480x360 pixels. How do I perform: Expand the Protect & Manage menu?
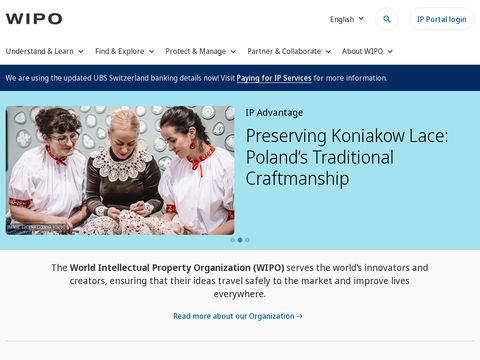[x=200, y=51]
